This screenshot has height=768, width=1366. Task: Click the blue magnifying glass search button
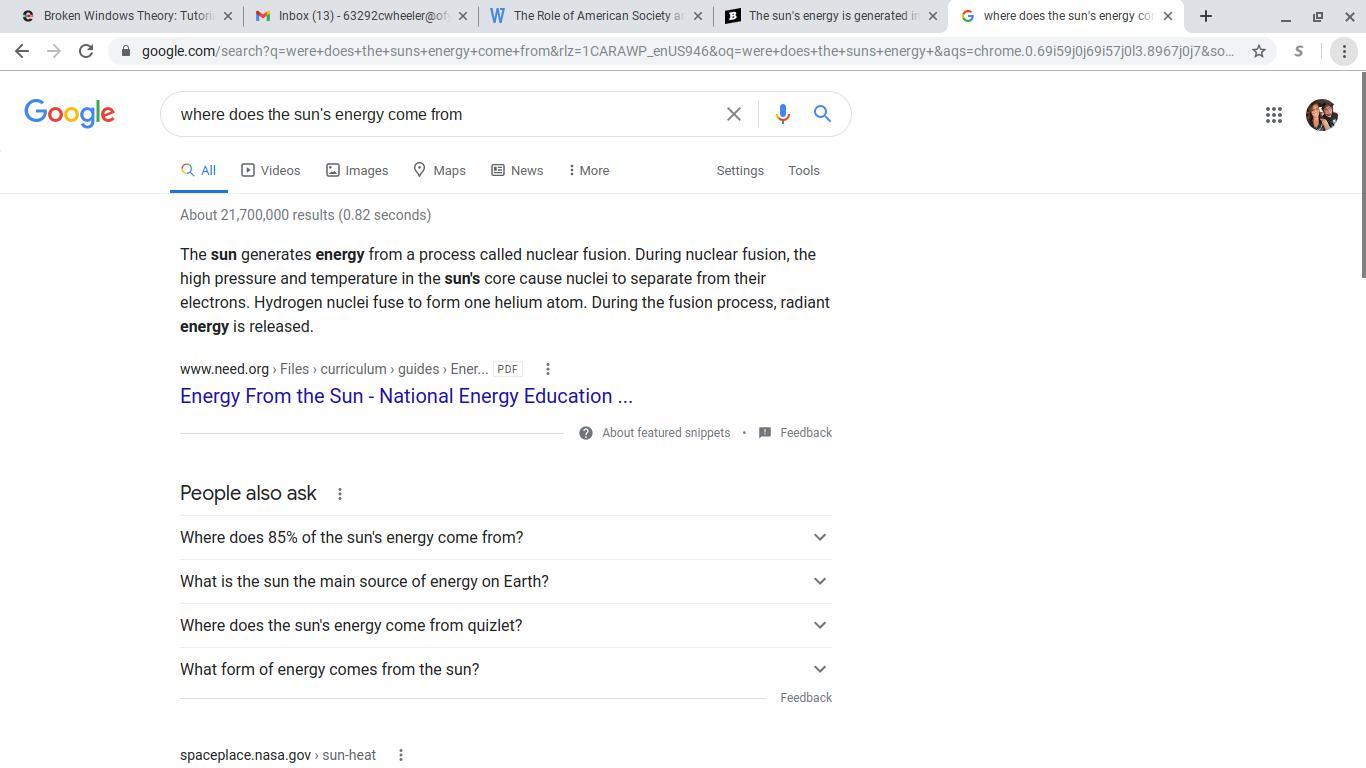[x=822, y=114]
